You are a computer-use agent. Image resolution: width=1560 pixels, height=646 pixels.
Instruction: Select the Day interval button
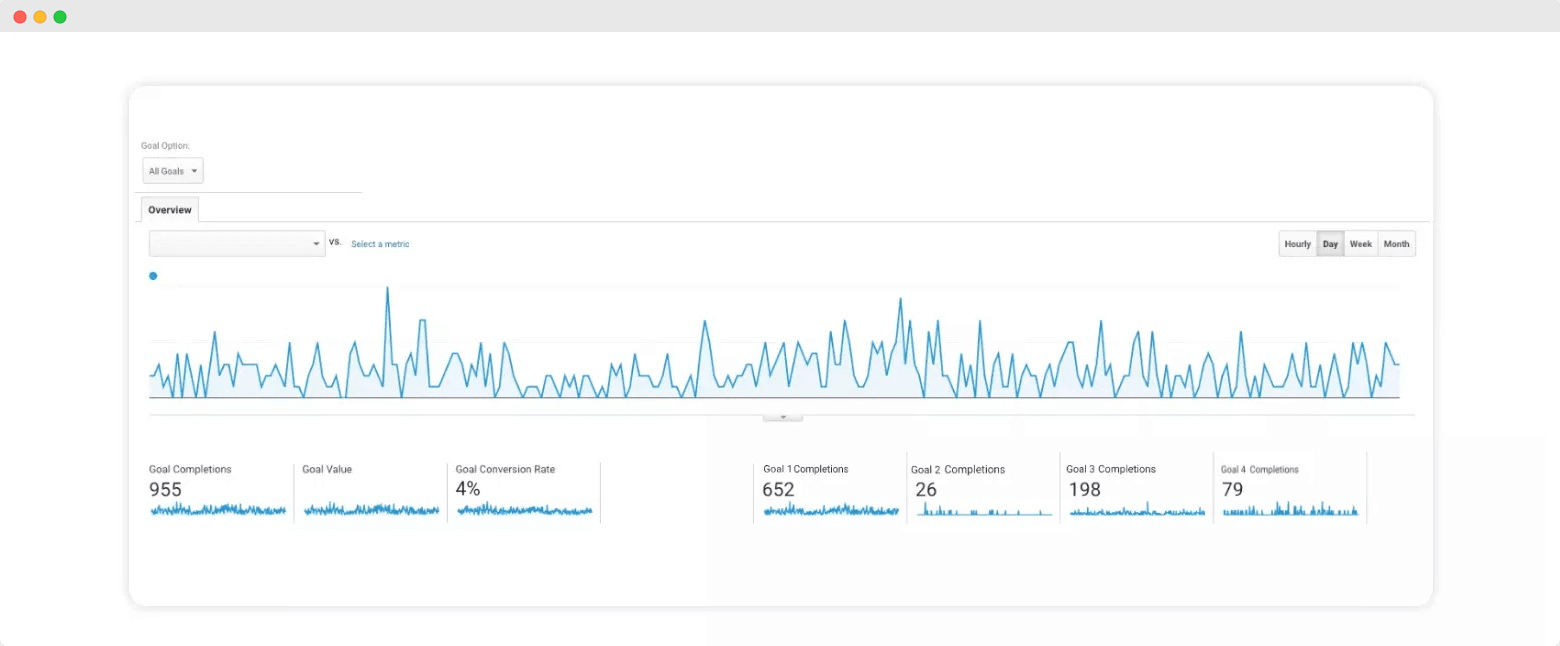pos(1330,244)
